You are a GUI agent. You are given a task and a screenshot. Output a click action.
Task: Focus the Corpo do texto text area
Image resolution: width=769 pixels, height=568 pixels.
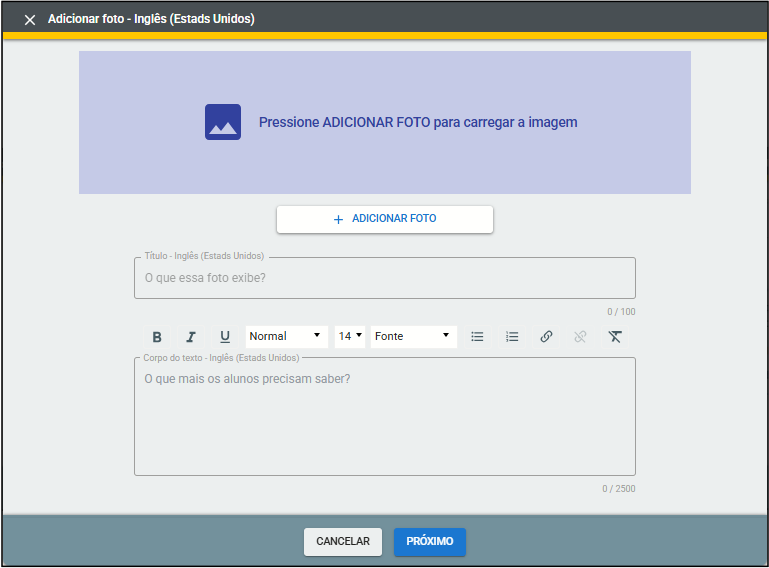[384, 420]
